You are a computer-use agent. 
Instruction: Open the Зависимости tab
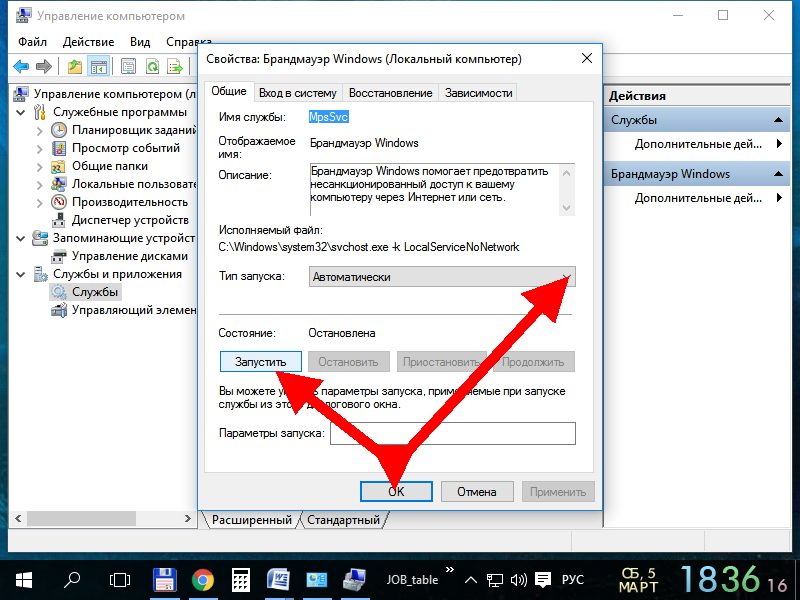click(x=478, y=93)
